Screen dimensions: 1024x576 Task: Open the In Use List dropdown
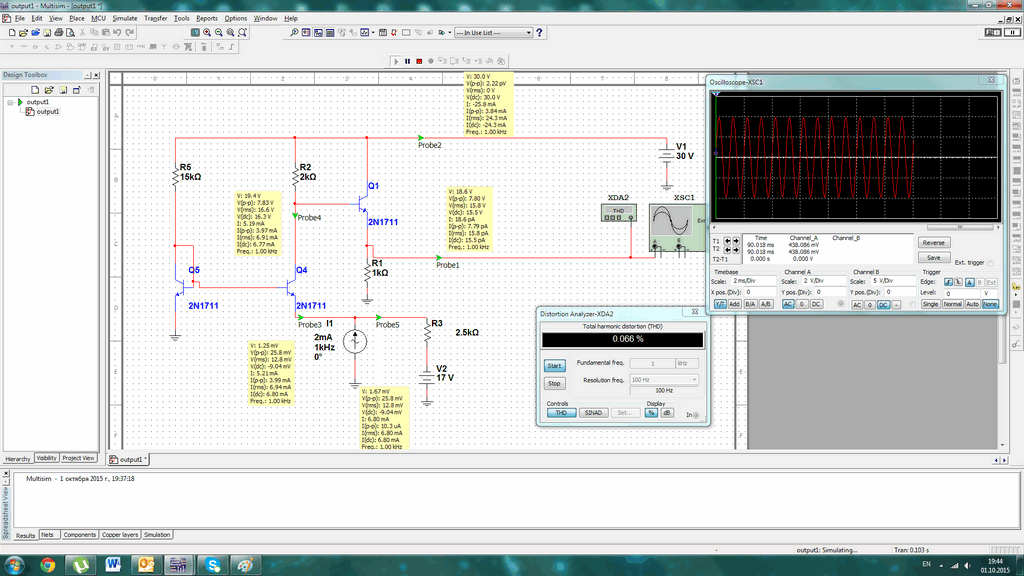(x=494, y=33)
